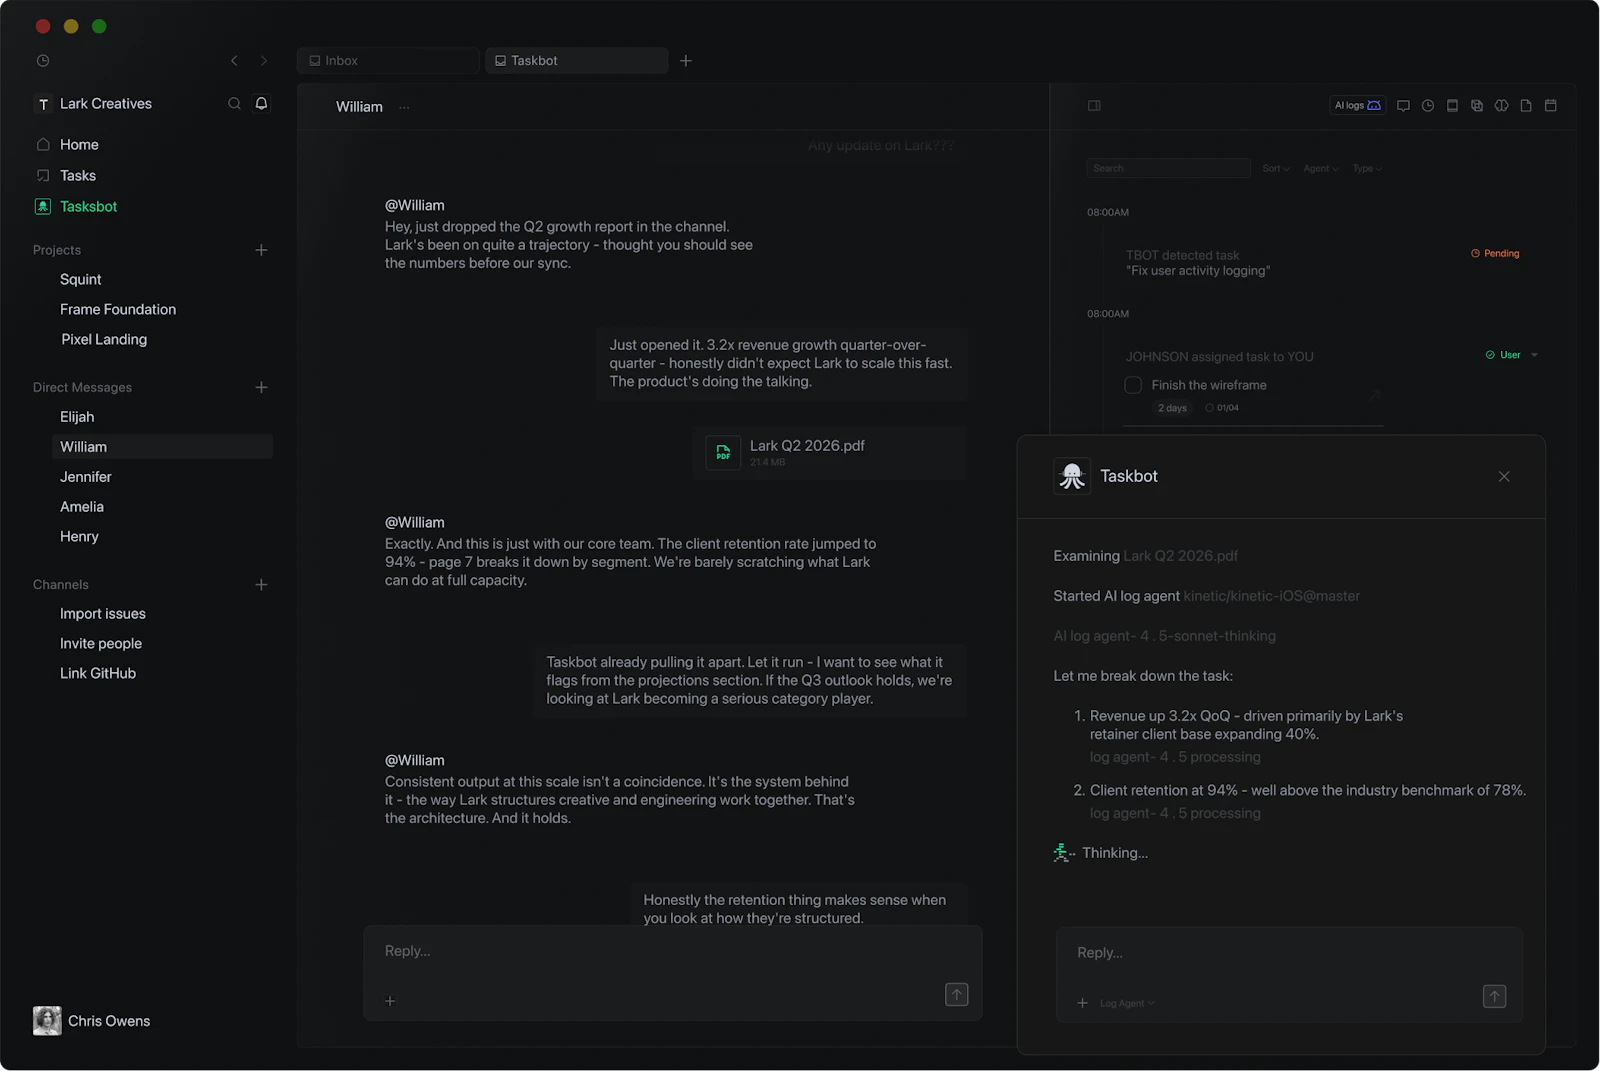This screenshot has width=1600, height=1071.
Task: Start a new direct message with plus
Action: (x=261, y=387)
